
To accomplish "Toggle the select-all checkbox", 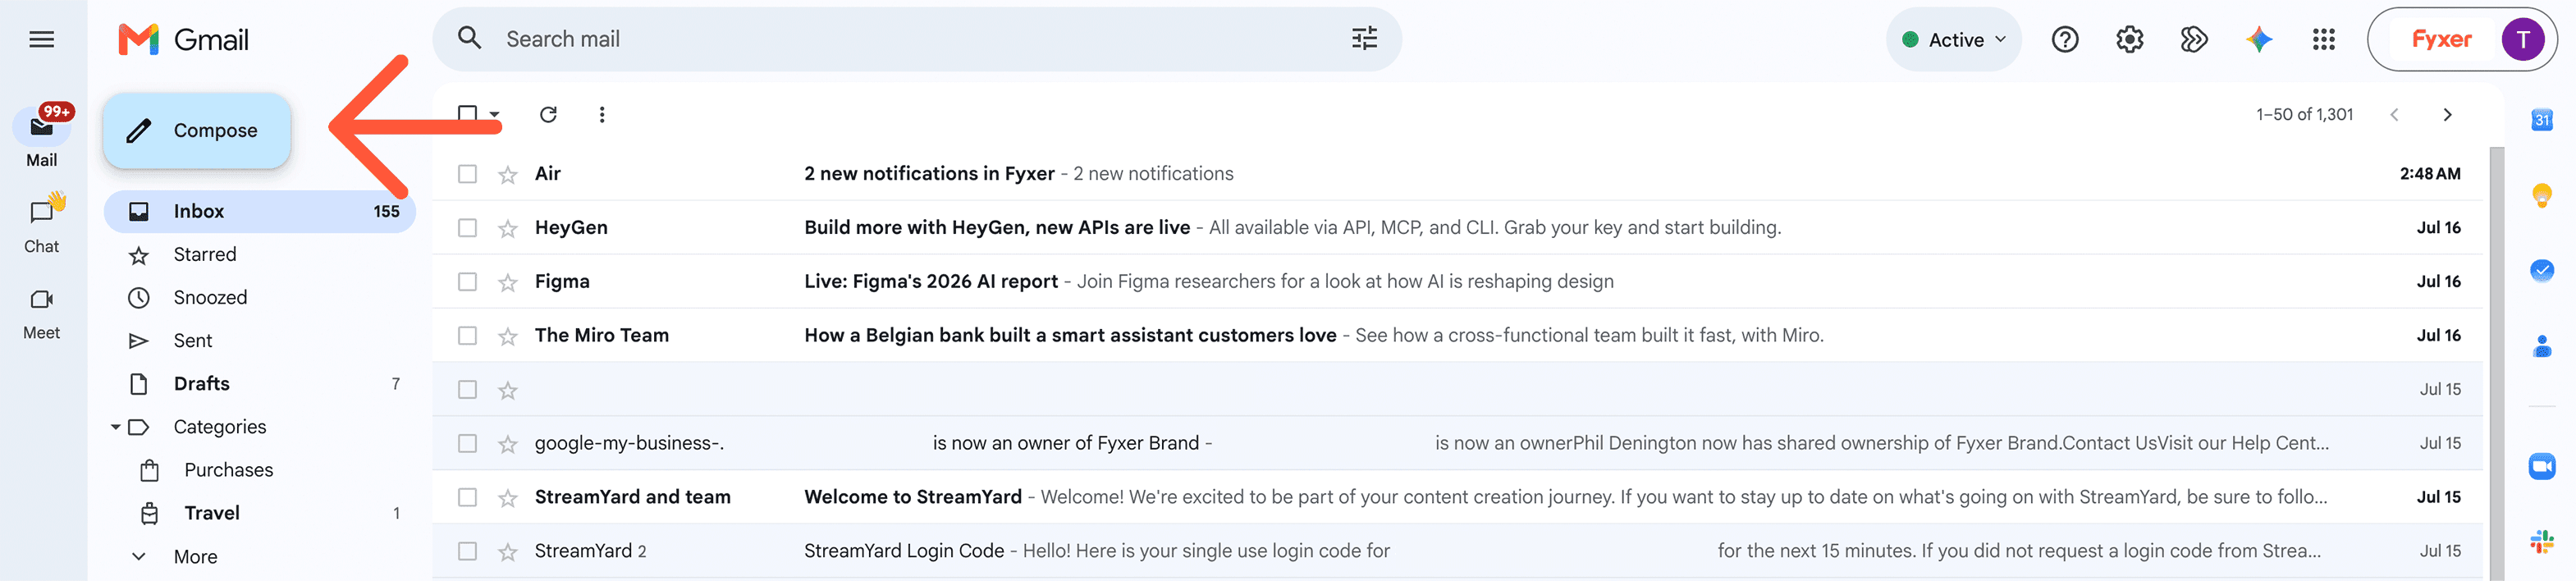I will point(467,114).
